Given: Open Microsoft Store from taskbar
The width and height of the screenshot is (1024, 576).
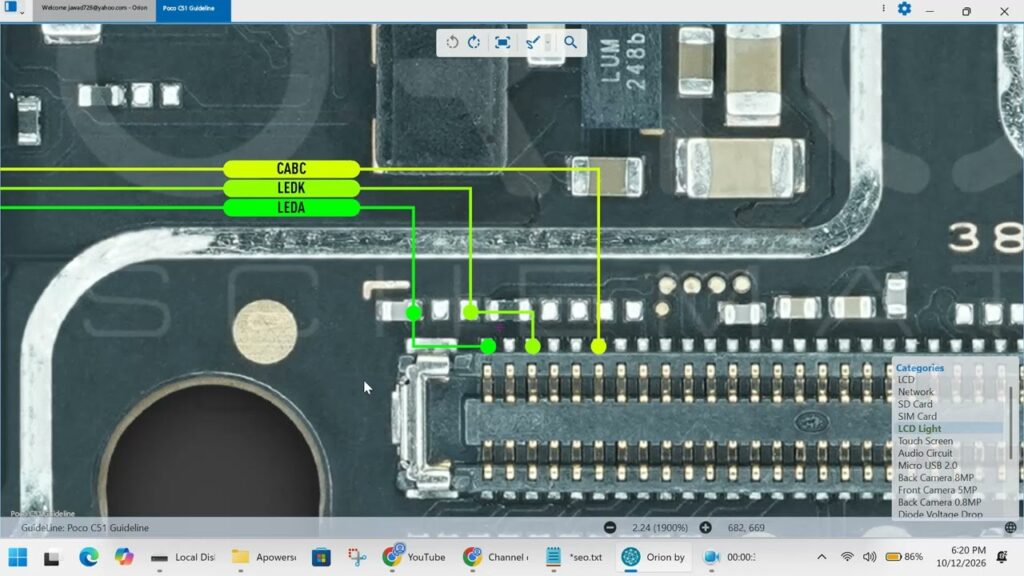Looking at the screenshot, I should (x=321, y=557).
